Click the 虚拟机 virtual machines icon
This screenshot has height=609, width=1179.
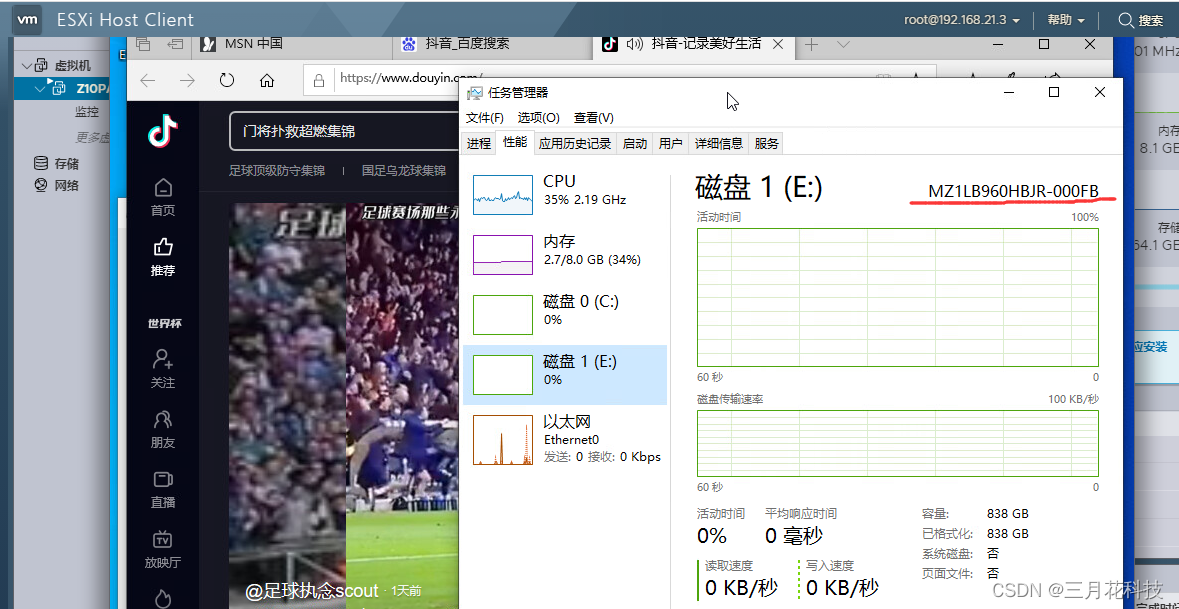(41, 66)
